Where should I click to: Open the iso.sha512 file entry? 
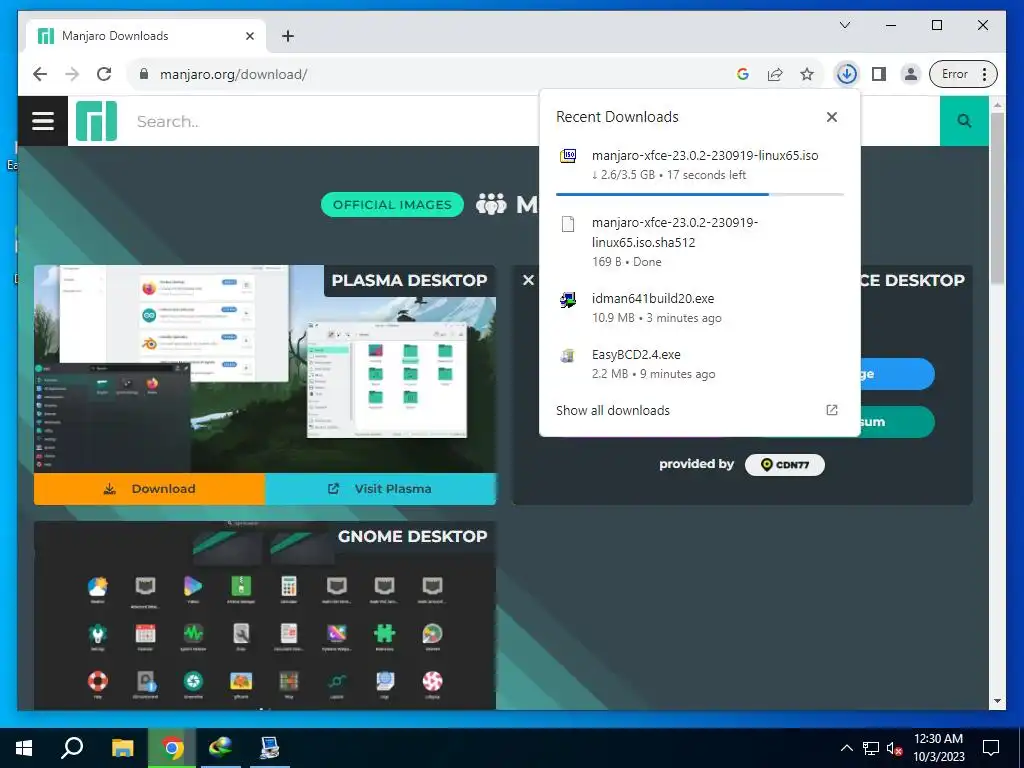[x=699, y=242]
